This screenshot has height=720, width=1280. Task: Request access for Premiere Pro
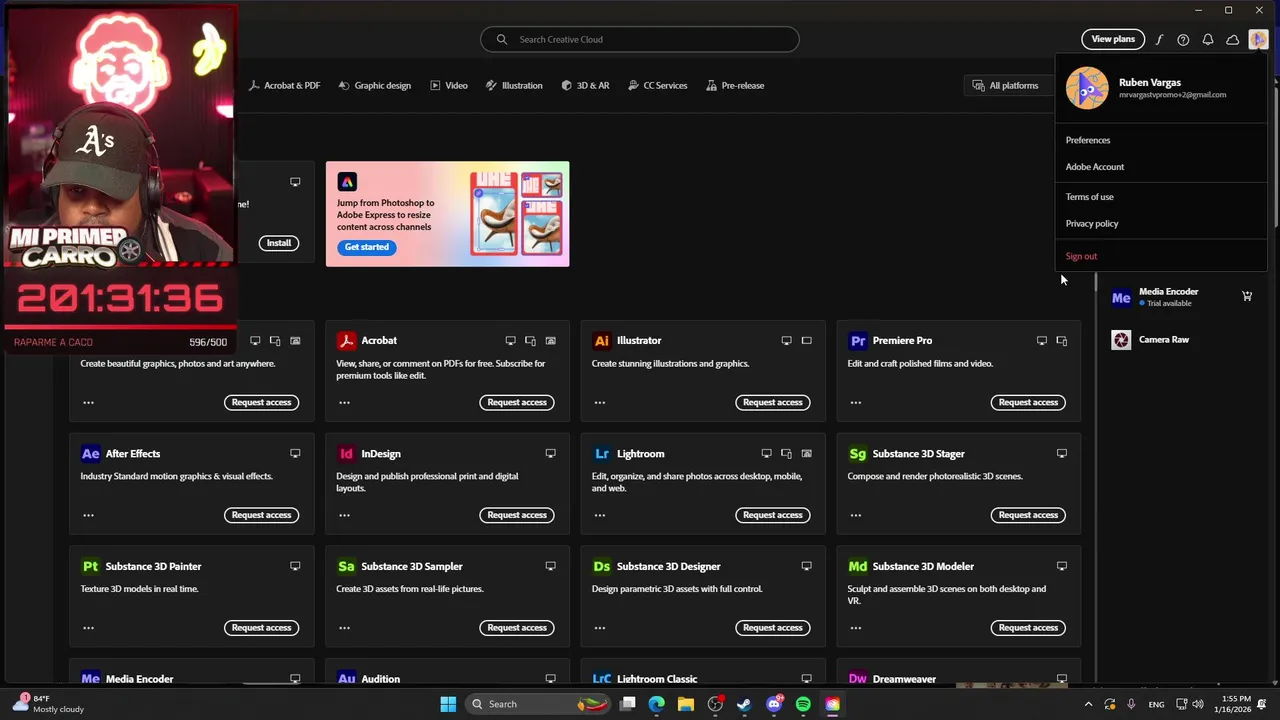1028,402
